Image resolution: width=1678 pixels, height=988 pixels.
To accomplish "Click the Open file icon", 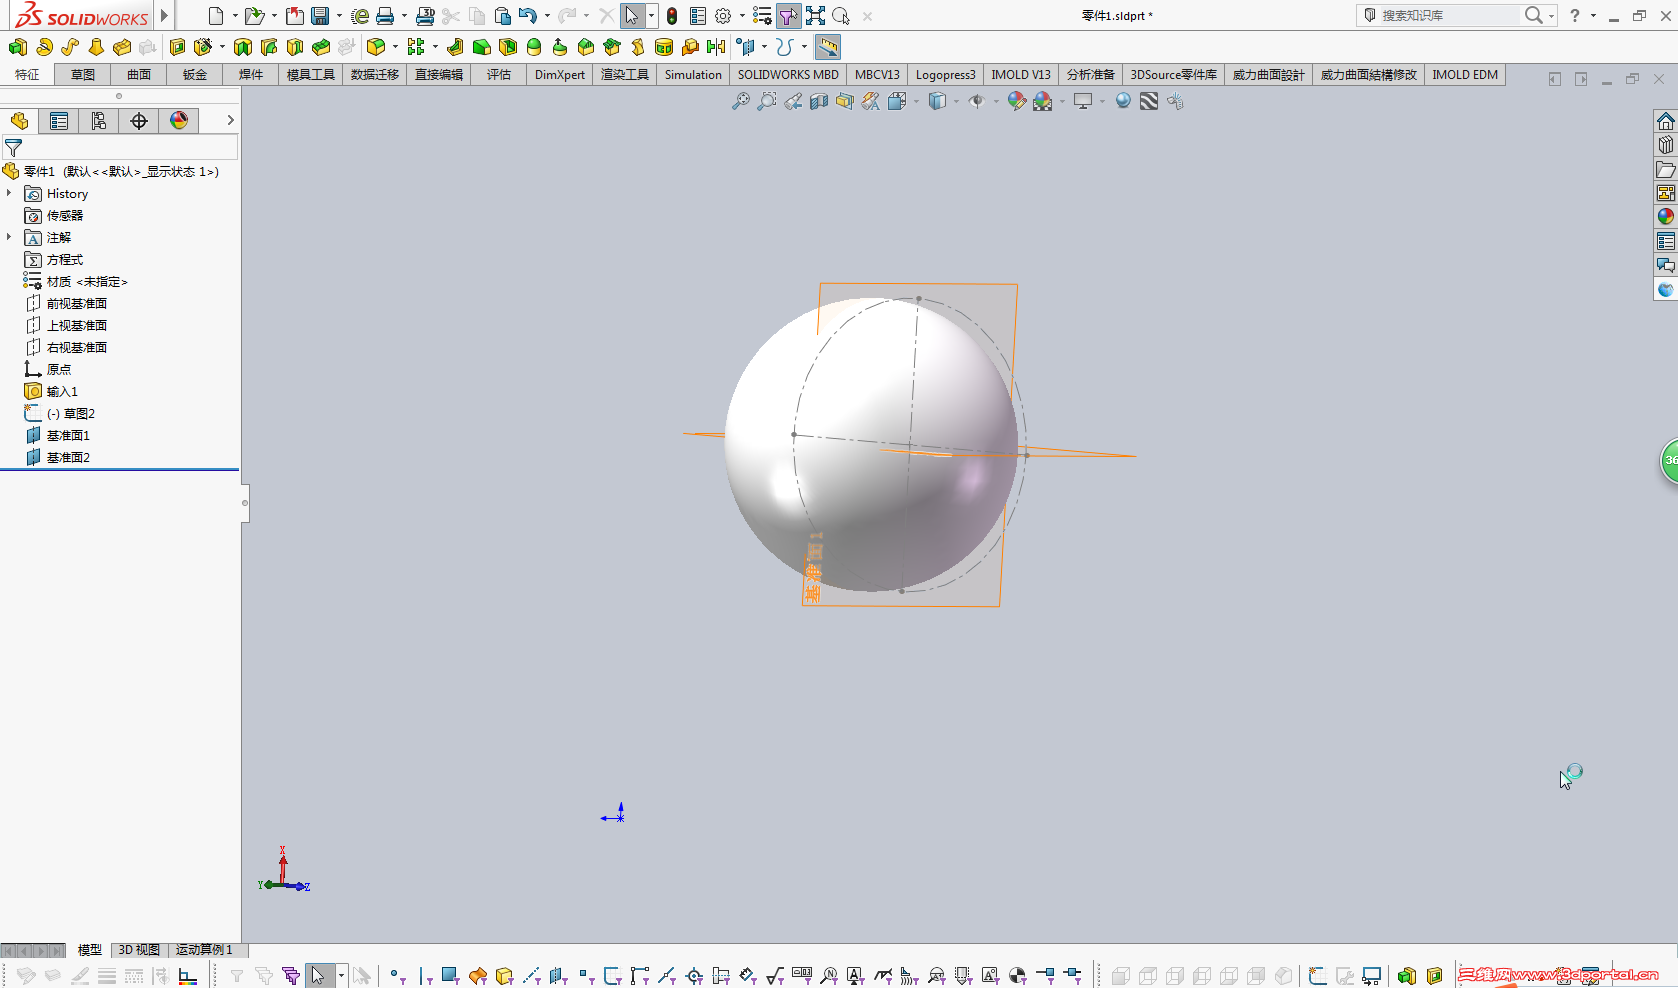I will 254,16.
